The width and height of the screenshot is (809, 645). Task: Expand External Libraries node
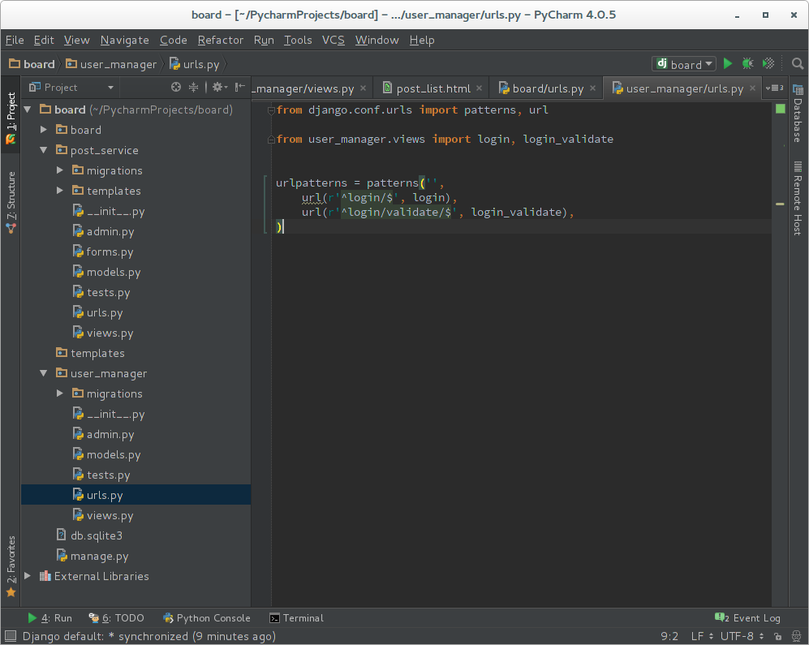(28, 576)
